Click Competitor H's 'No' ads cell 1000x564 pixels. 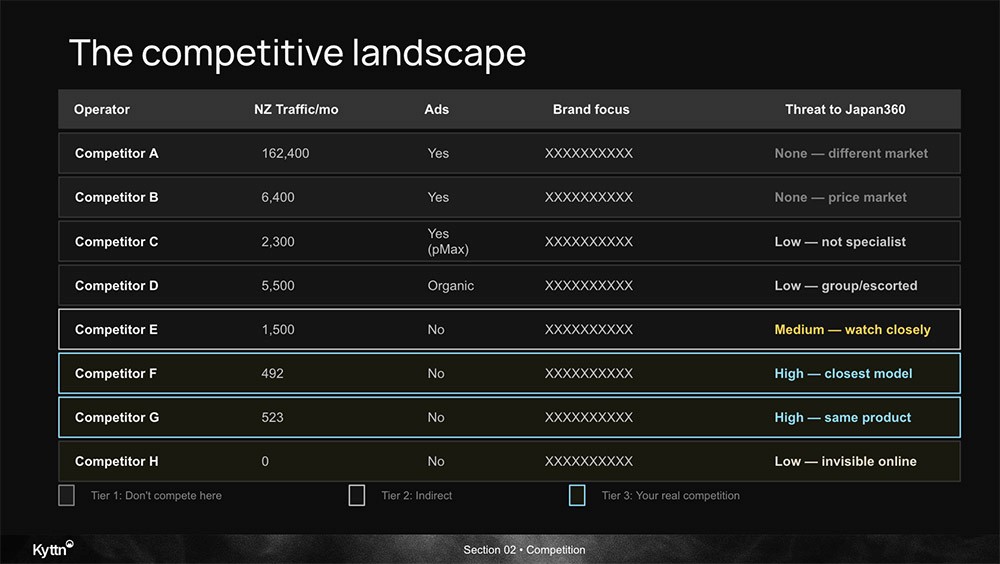[x=436, y=461]
